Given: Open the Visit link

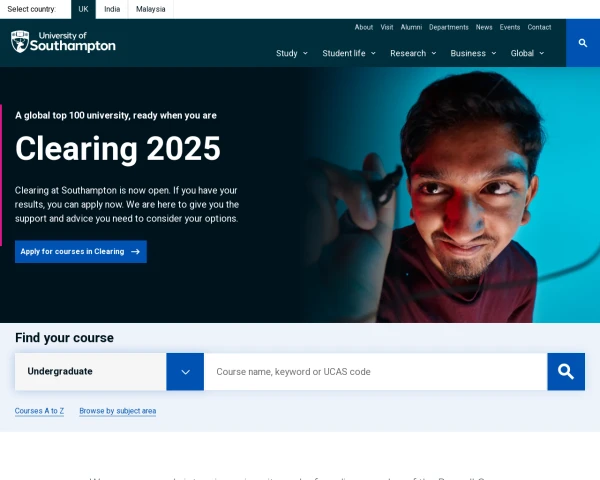Looking at the screenshot, I should click(387, 27).
